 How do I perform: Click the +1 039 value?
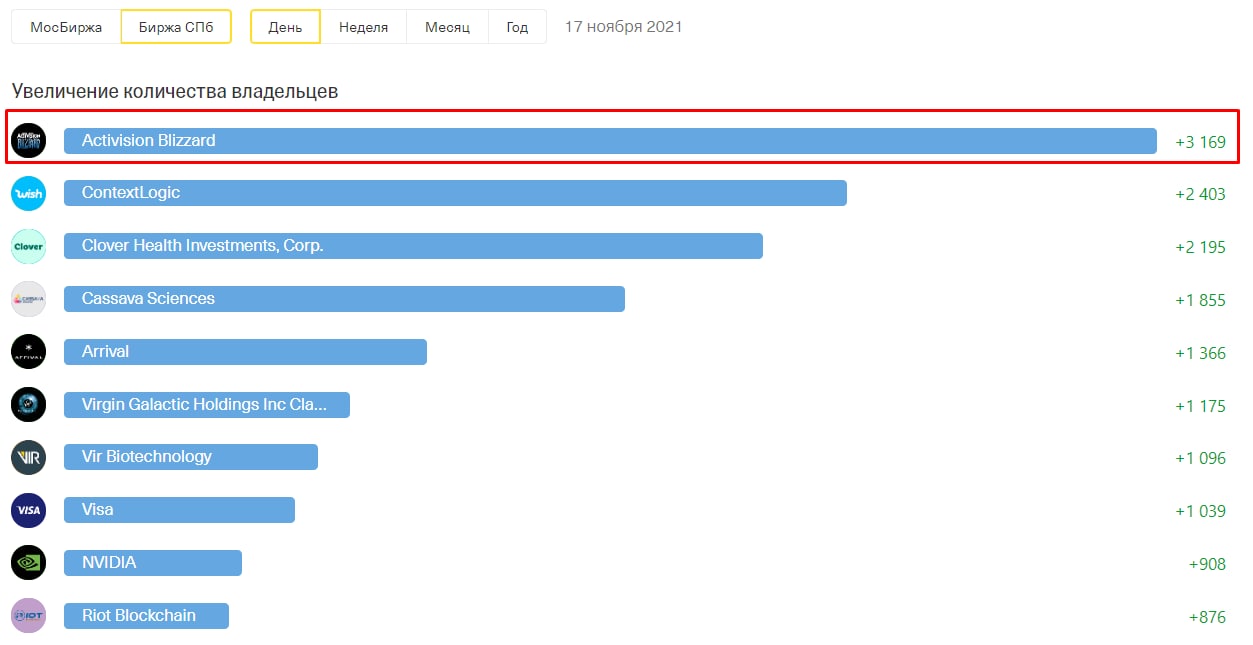click(x=1200, y=511)
